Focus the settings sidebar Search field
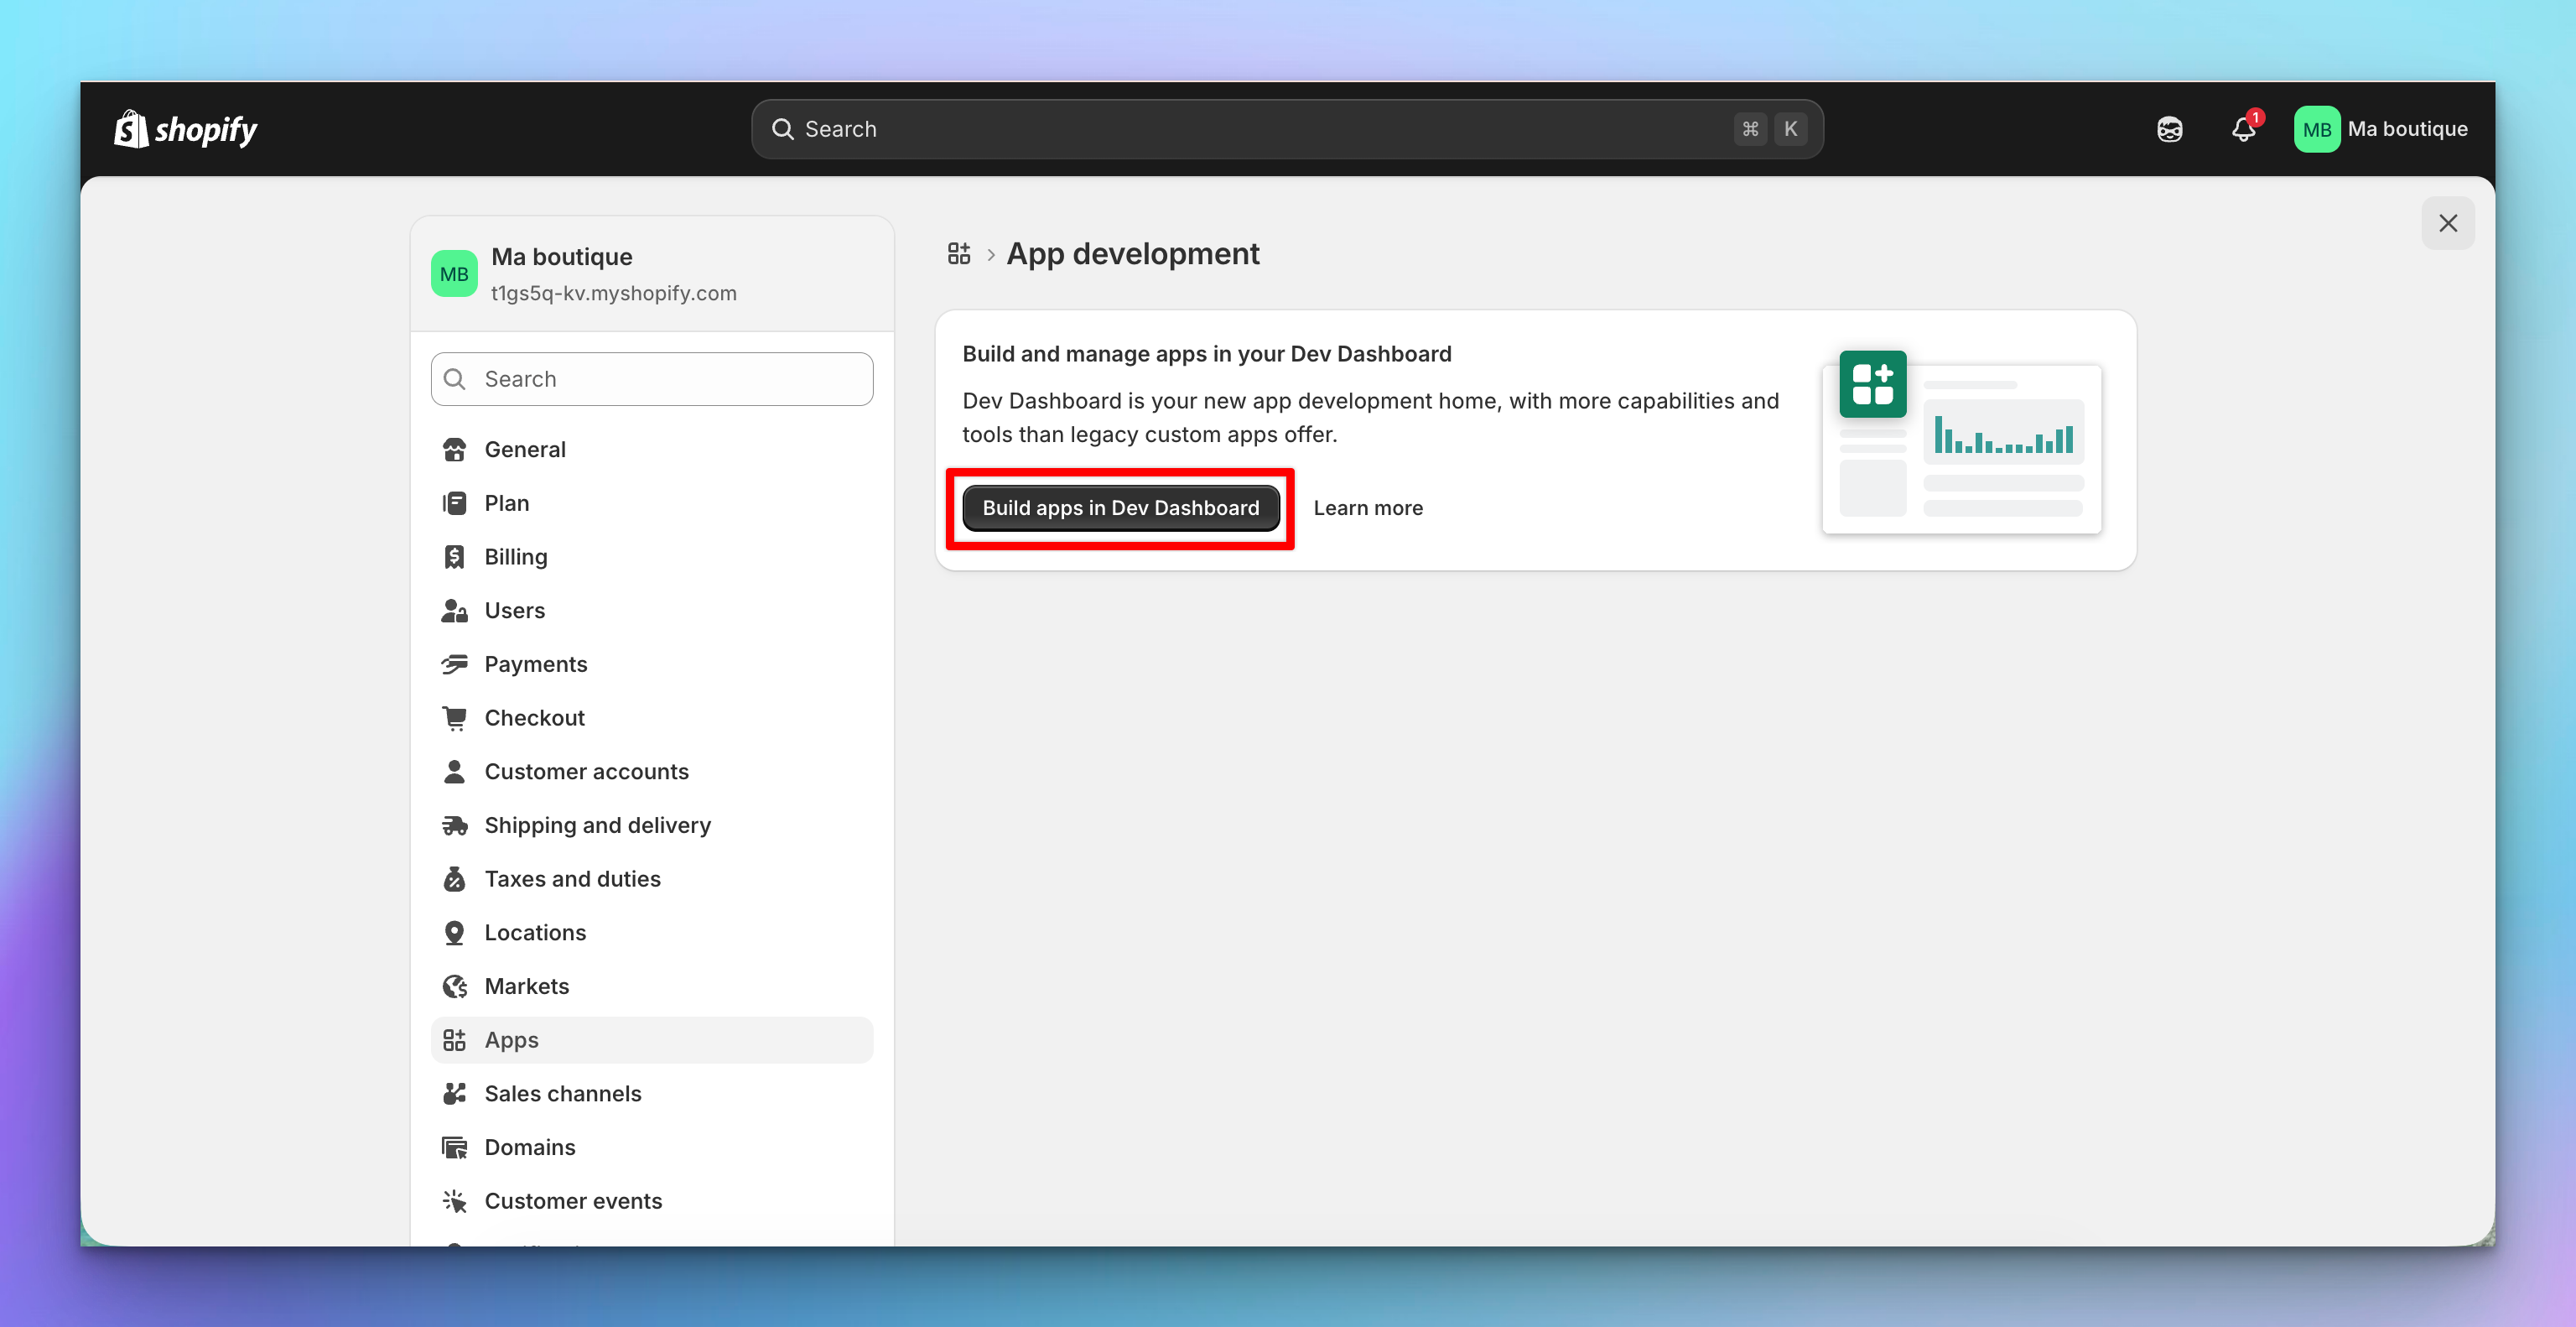The image size is (2576, 1327). tap(652, 379)
